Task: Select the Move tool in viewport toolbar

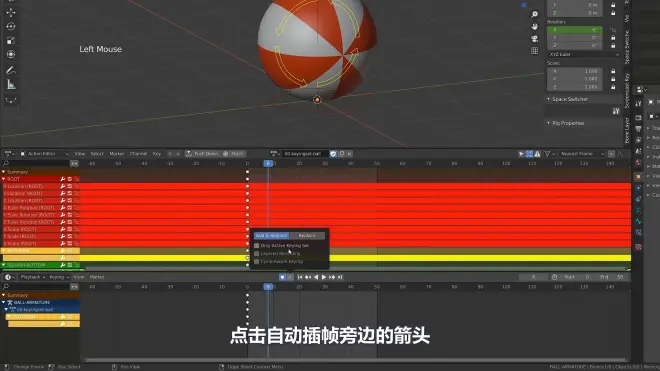Action: [11, 12]
